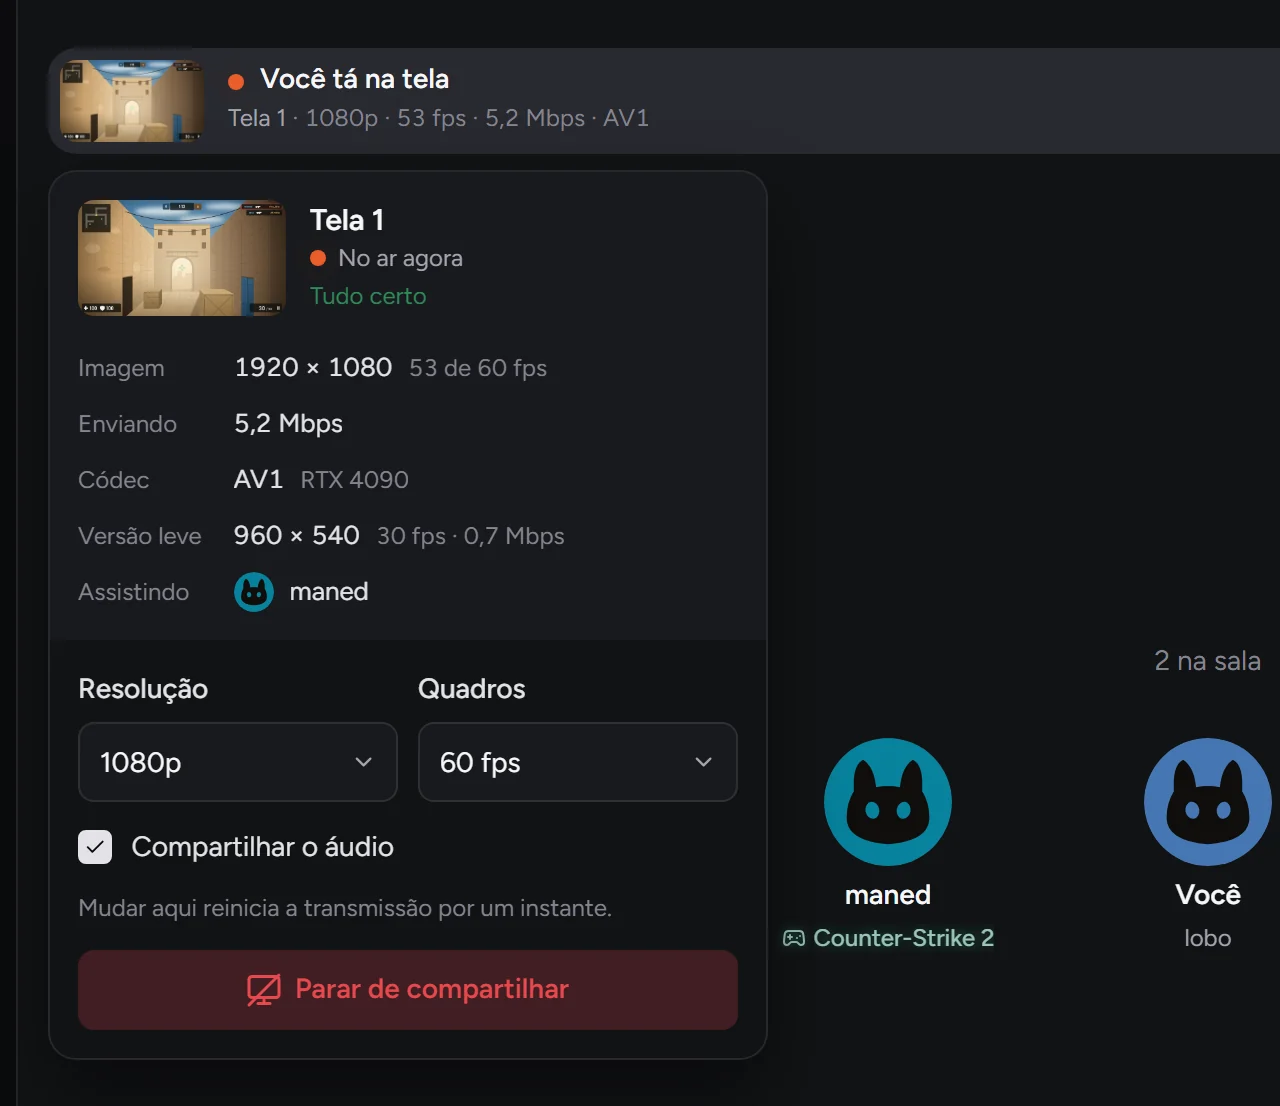This screenshot has height=1106, width=1280.
Task: Click the 2 na sala label
Action: [1207, 661]
